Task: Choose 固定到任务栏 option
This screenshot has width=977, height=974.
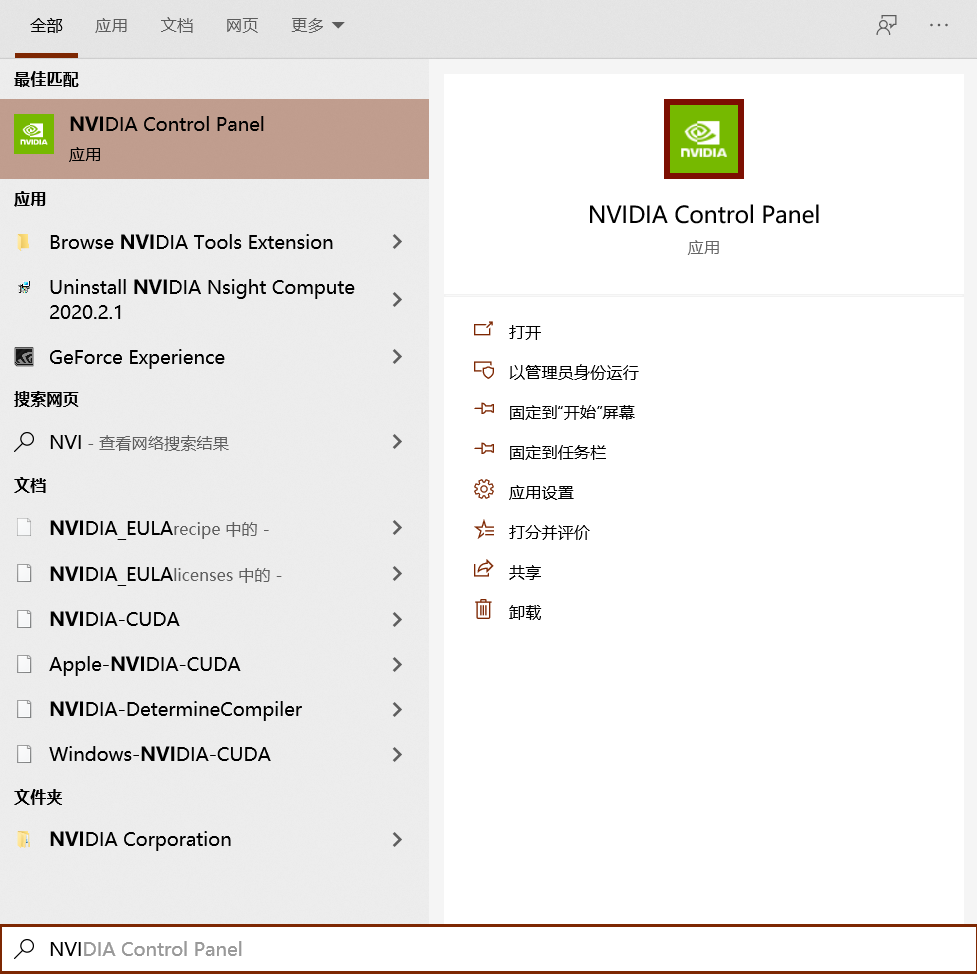Action: (557, 452)
